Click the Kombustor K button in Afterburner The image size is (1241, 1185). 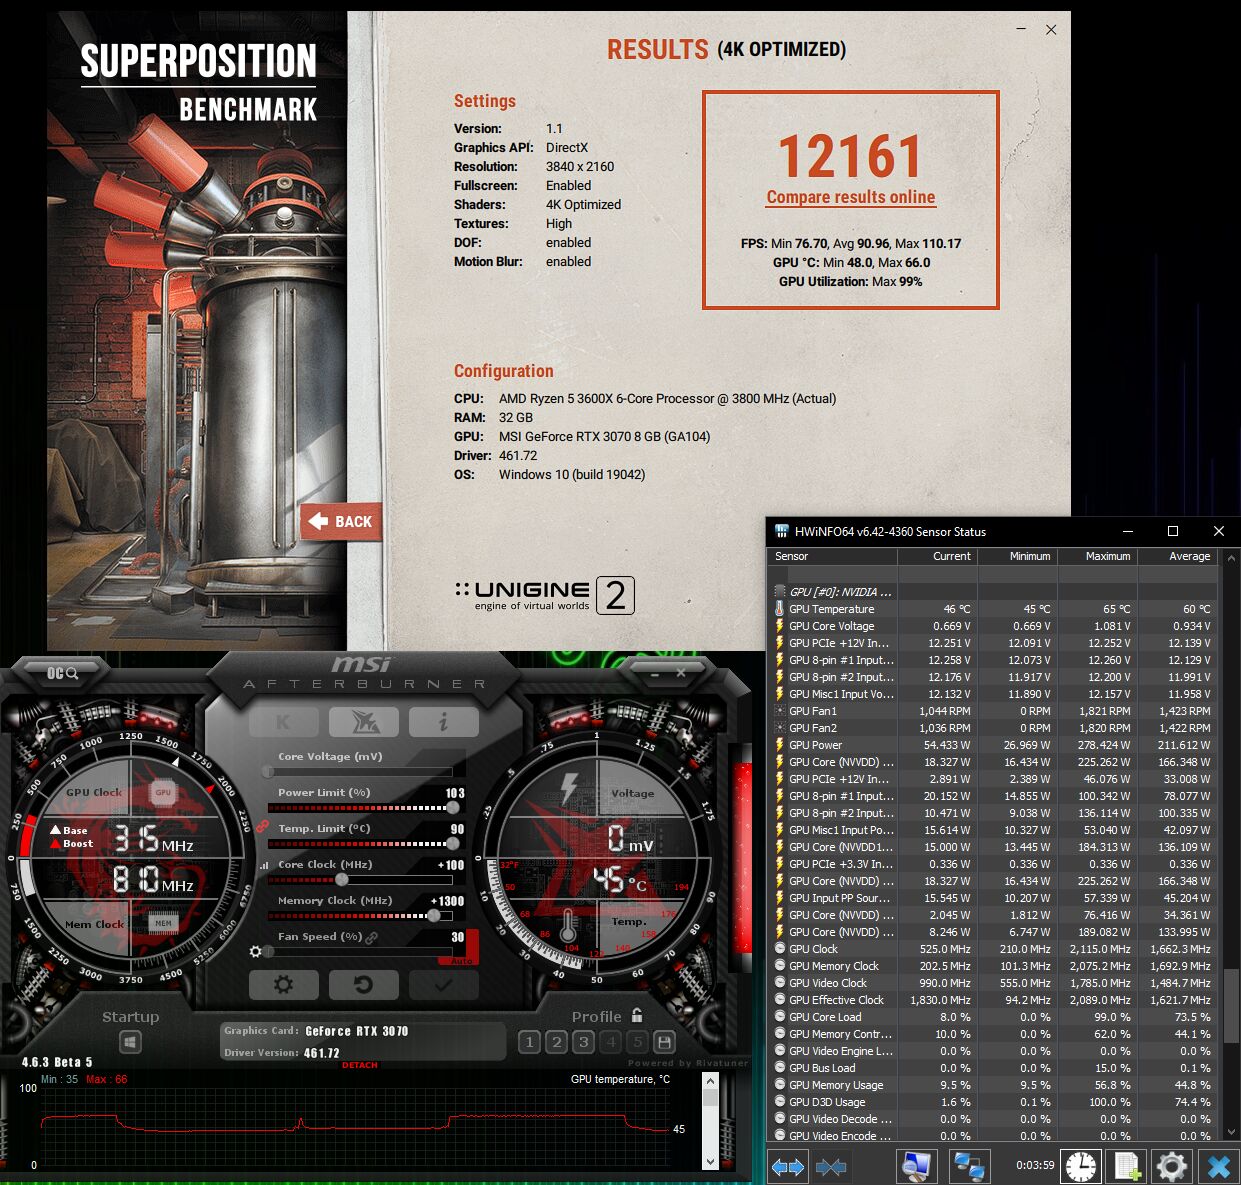pyautogui.click(x=283, y=722)
